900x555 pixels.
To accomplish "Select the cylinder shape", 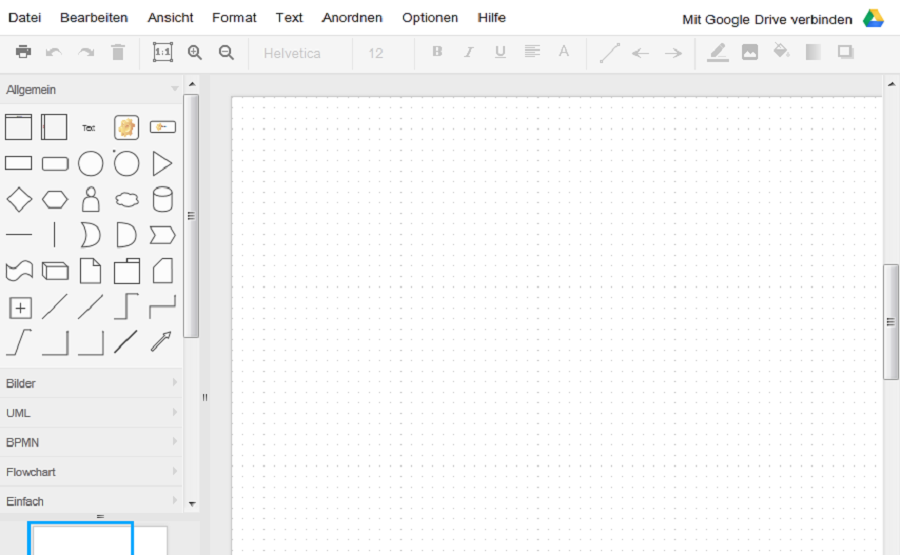I will [162, 199].
